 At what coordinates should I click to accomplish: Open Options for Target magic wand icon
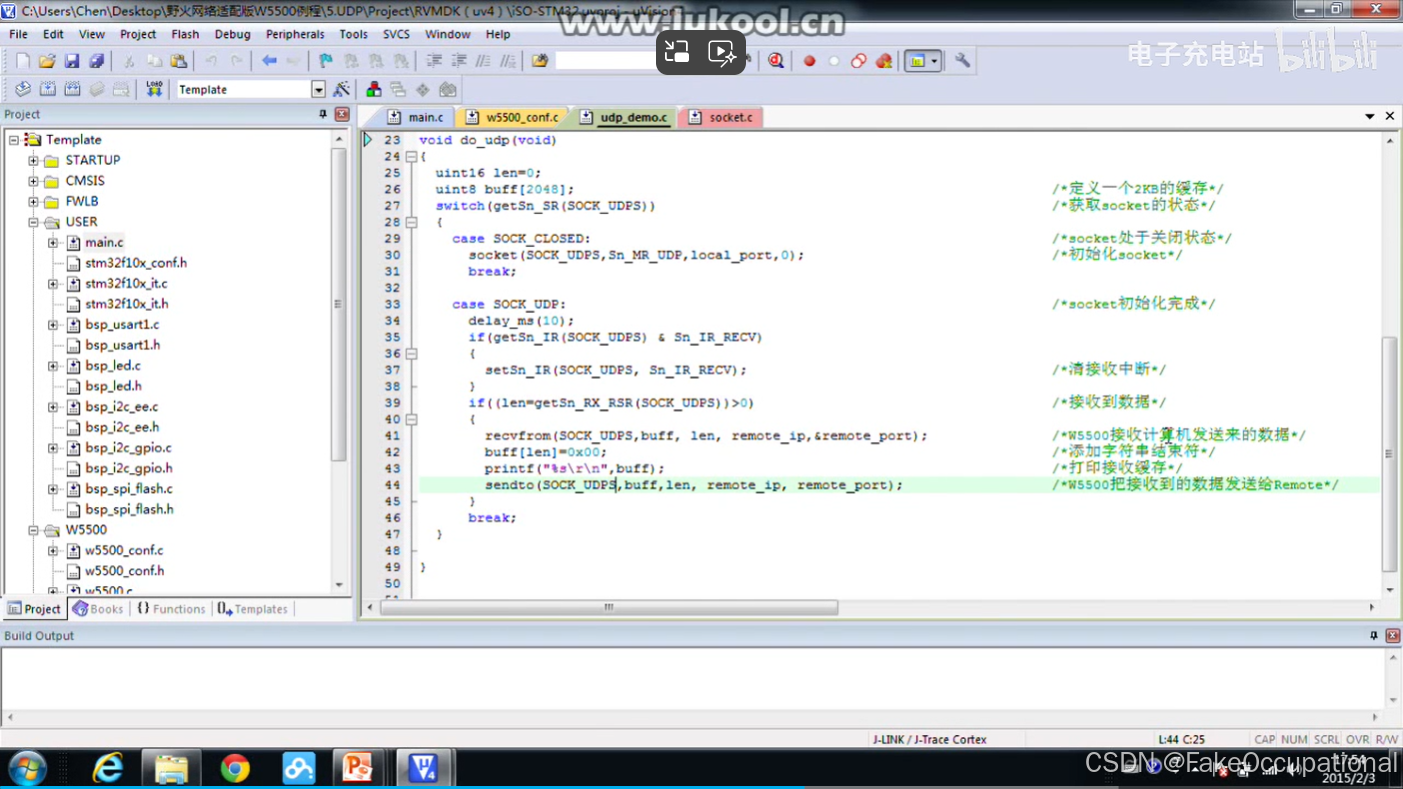tap(341, 90)
